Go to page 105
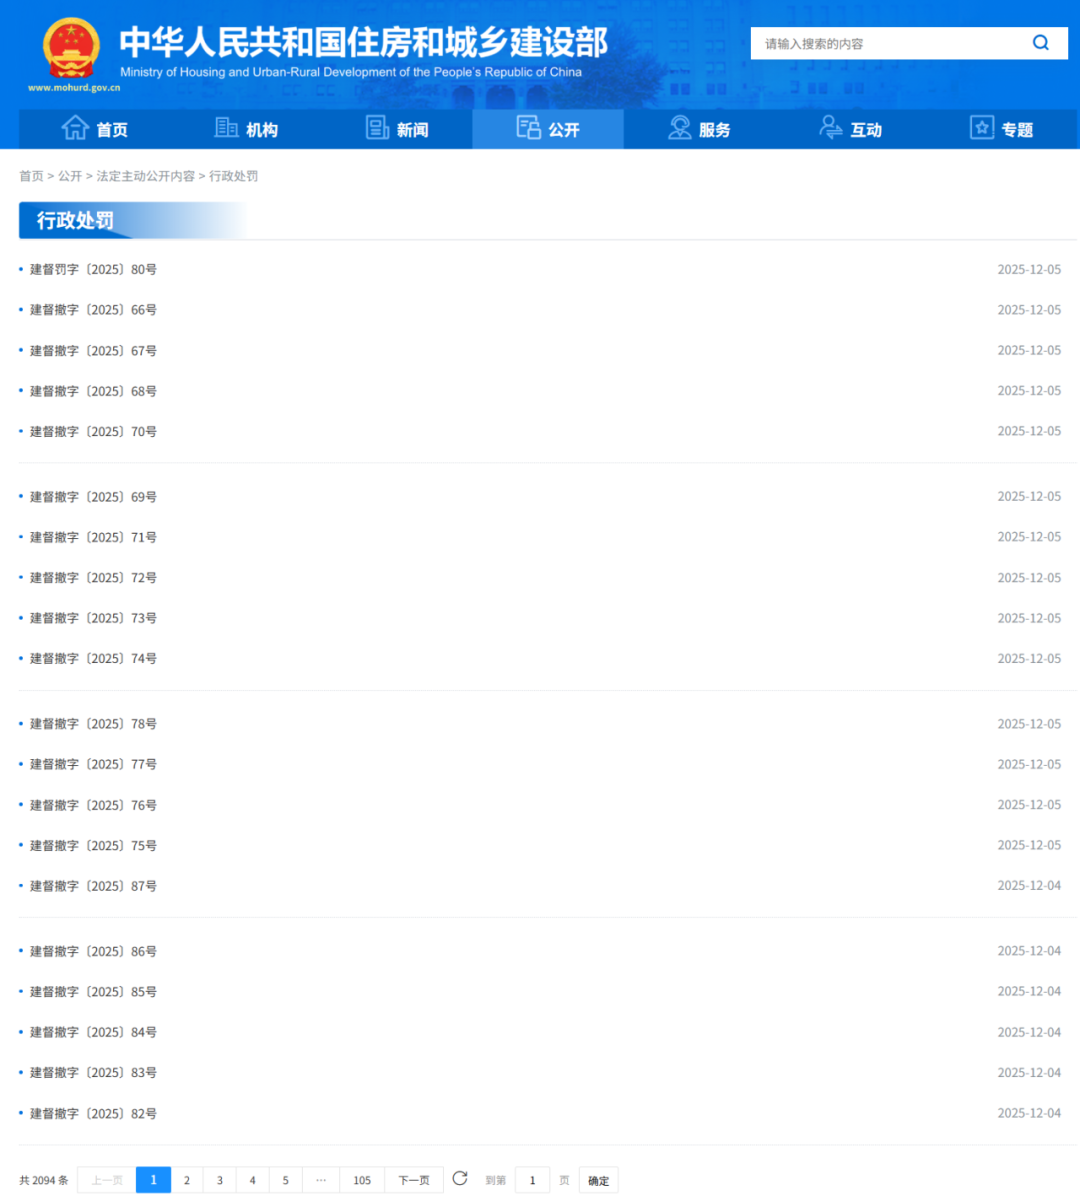Image resolution: width=1080 pixels, height=1196 pixels. pyautogui.click(x=362, y=1180)
